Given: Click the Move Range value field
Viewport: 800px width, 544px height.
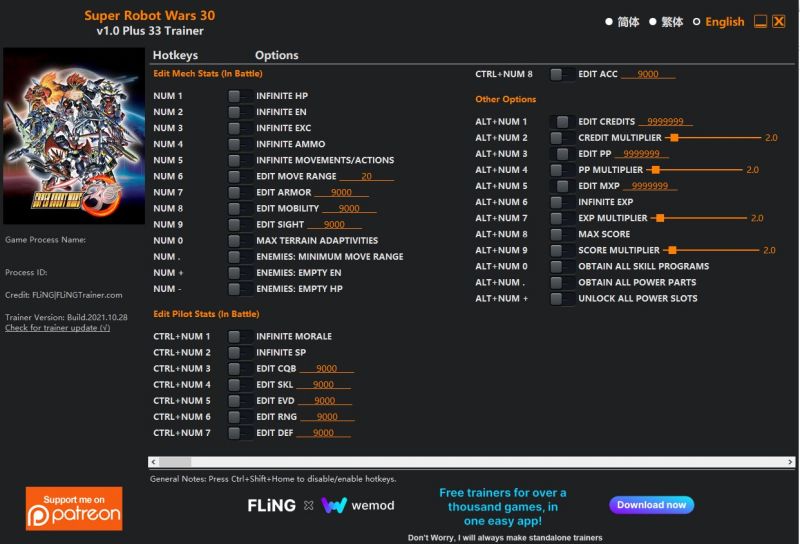Looking at the screenshot, I should pos(367,177).
